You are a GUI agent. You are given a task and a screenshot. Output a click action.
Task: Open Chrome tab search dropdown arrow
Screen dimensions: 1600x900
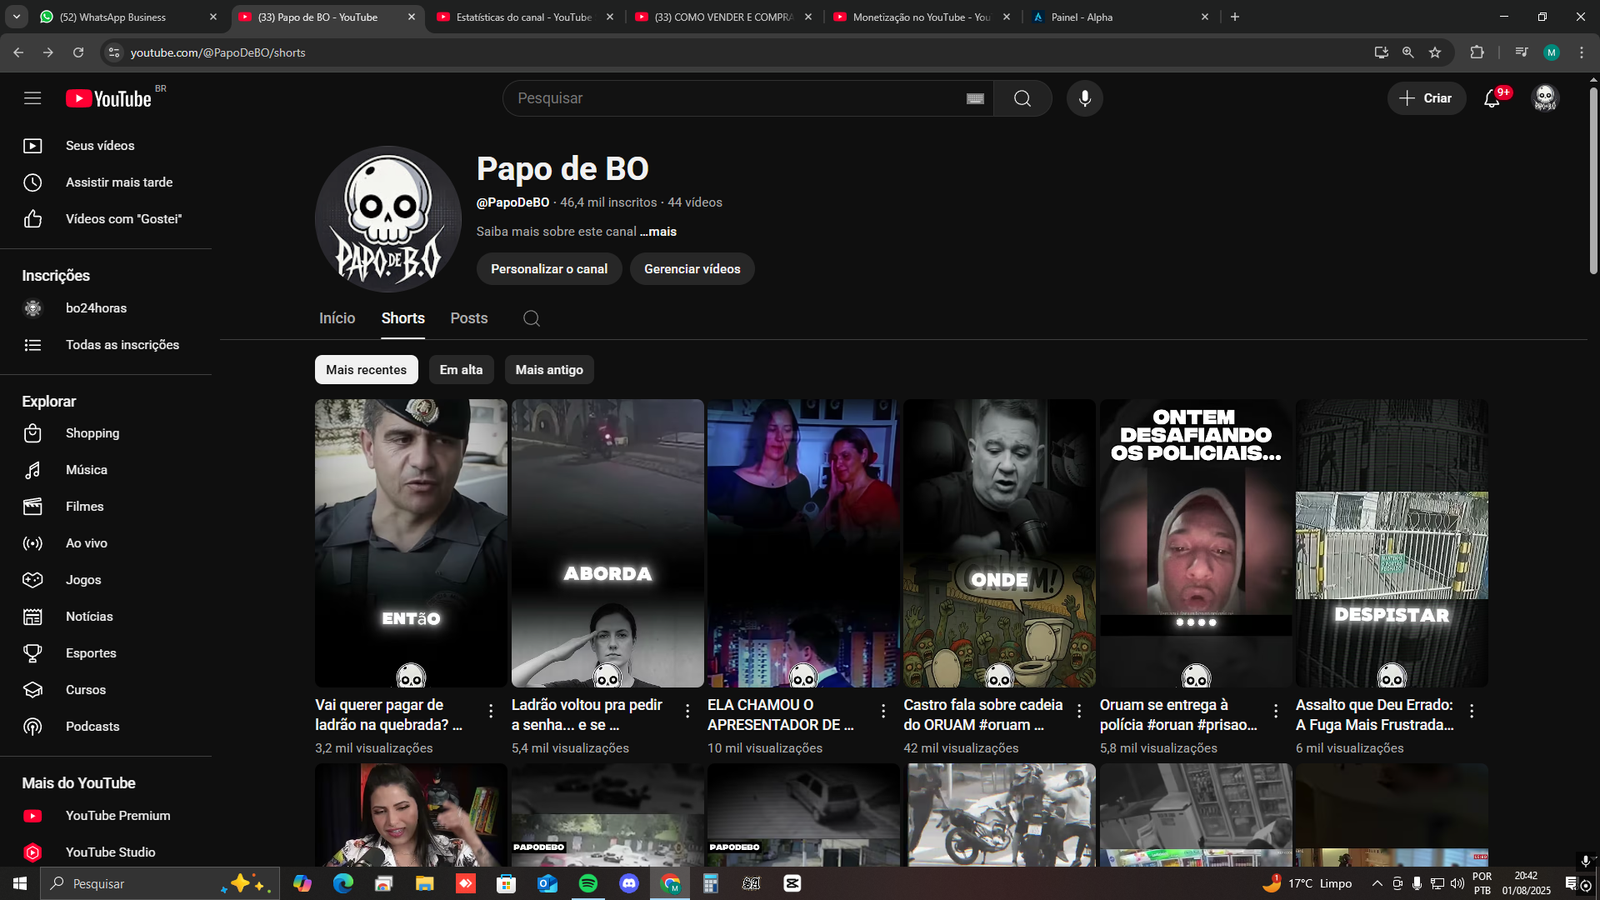(x=16, y=17)
